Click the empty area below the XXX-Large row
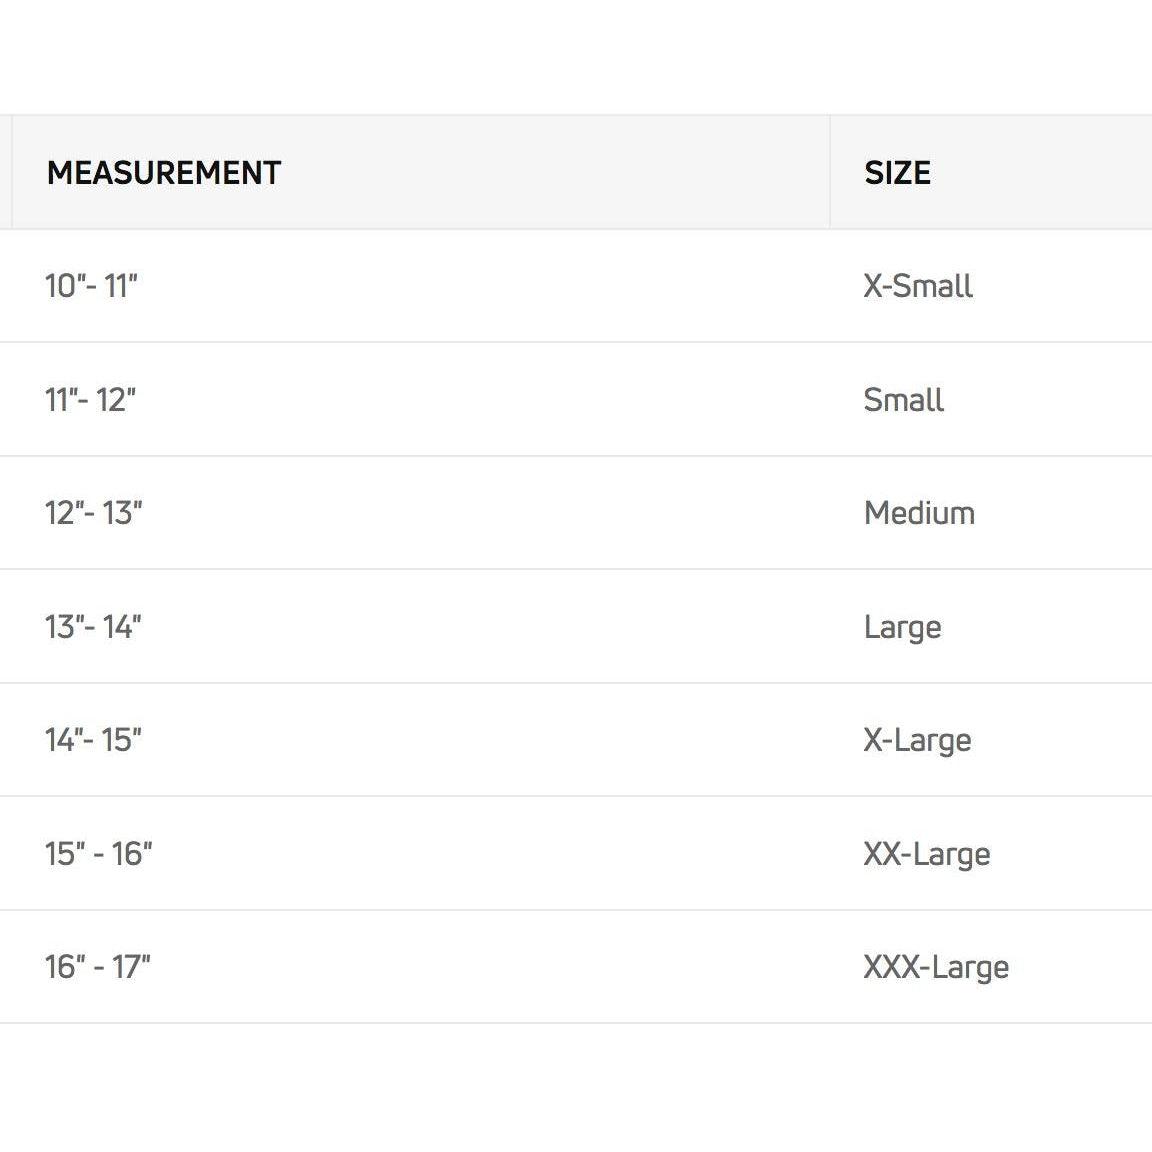 [576, 1085]
